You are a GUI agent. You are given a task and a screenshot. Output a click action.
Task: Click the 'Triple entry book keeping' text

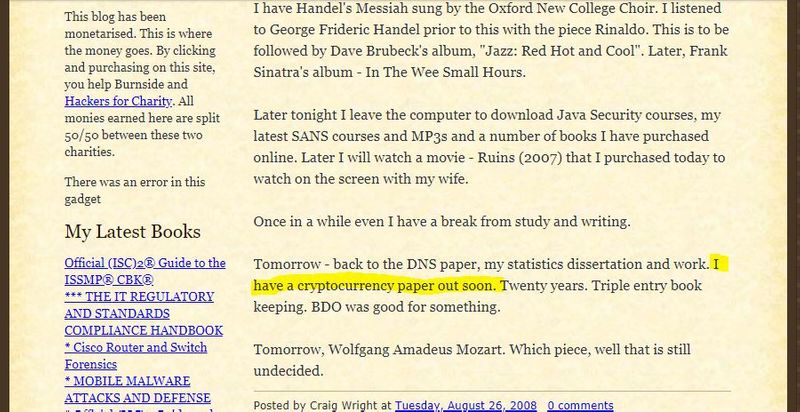[642, 286]
